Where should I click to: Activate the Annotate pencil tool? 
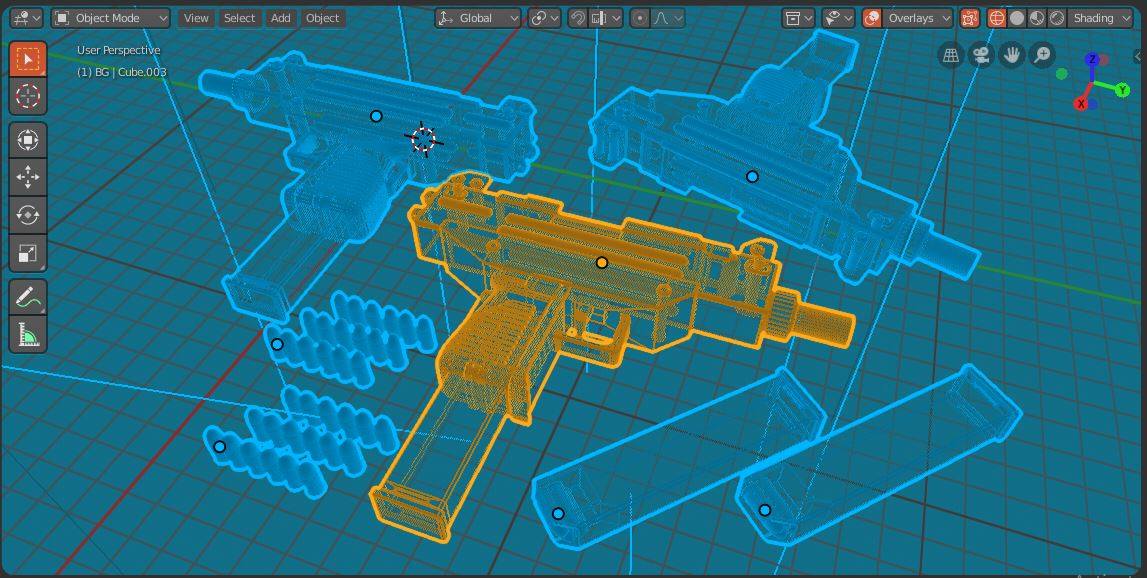click(x=28, y=298)
